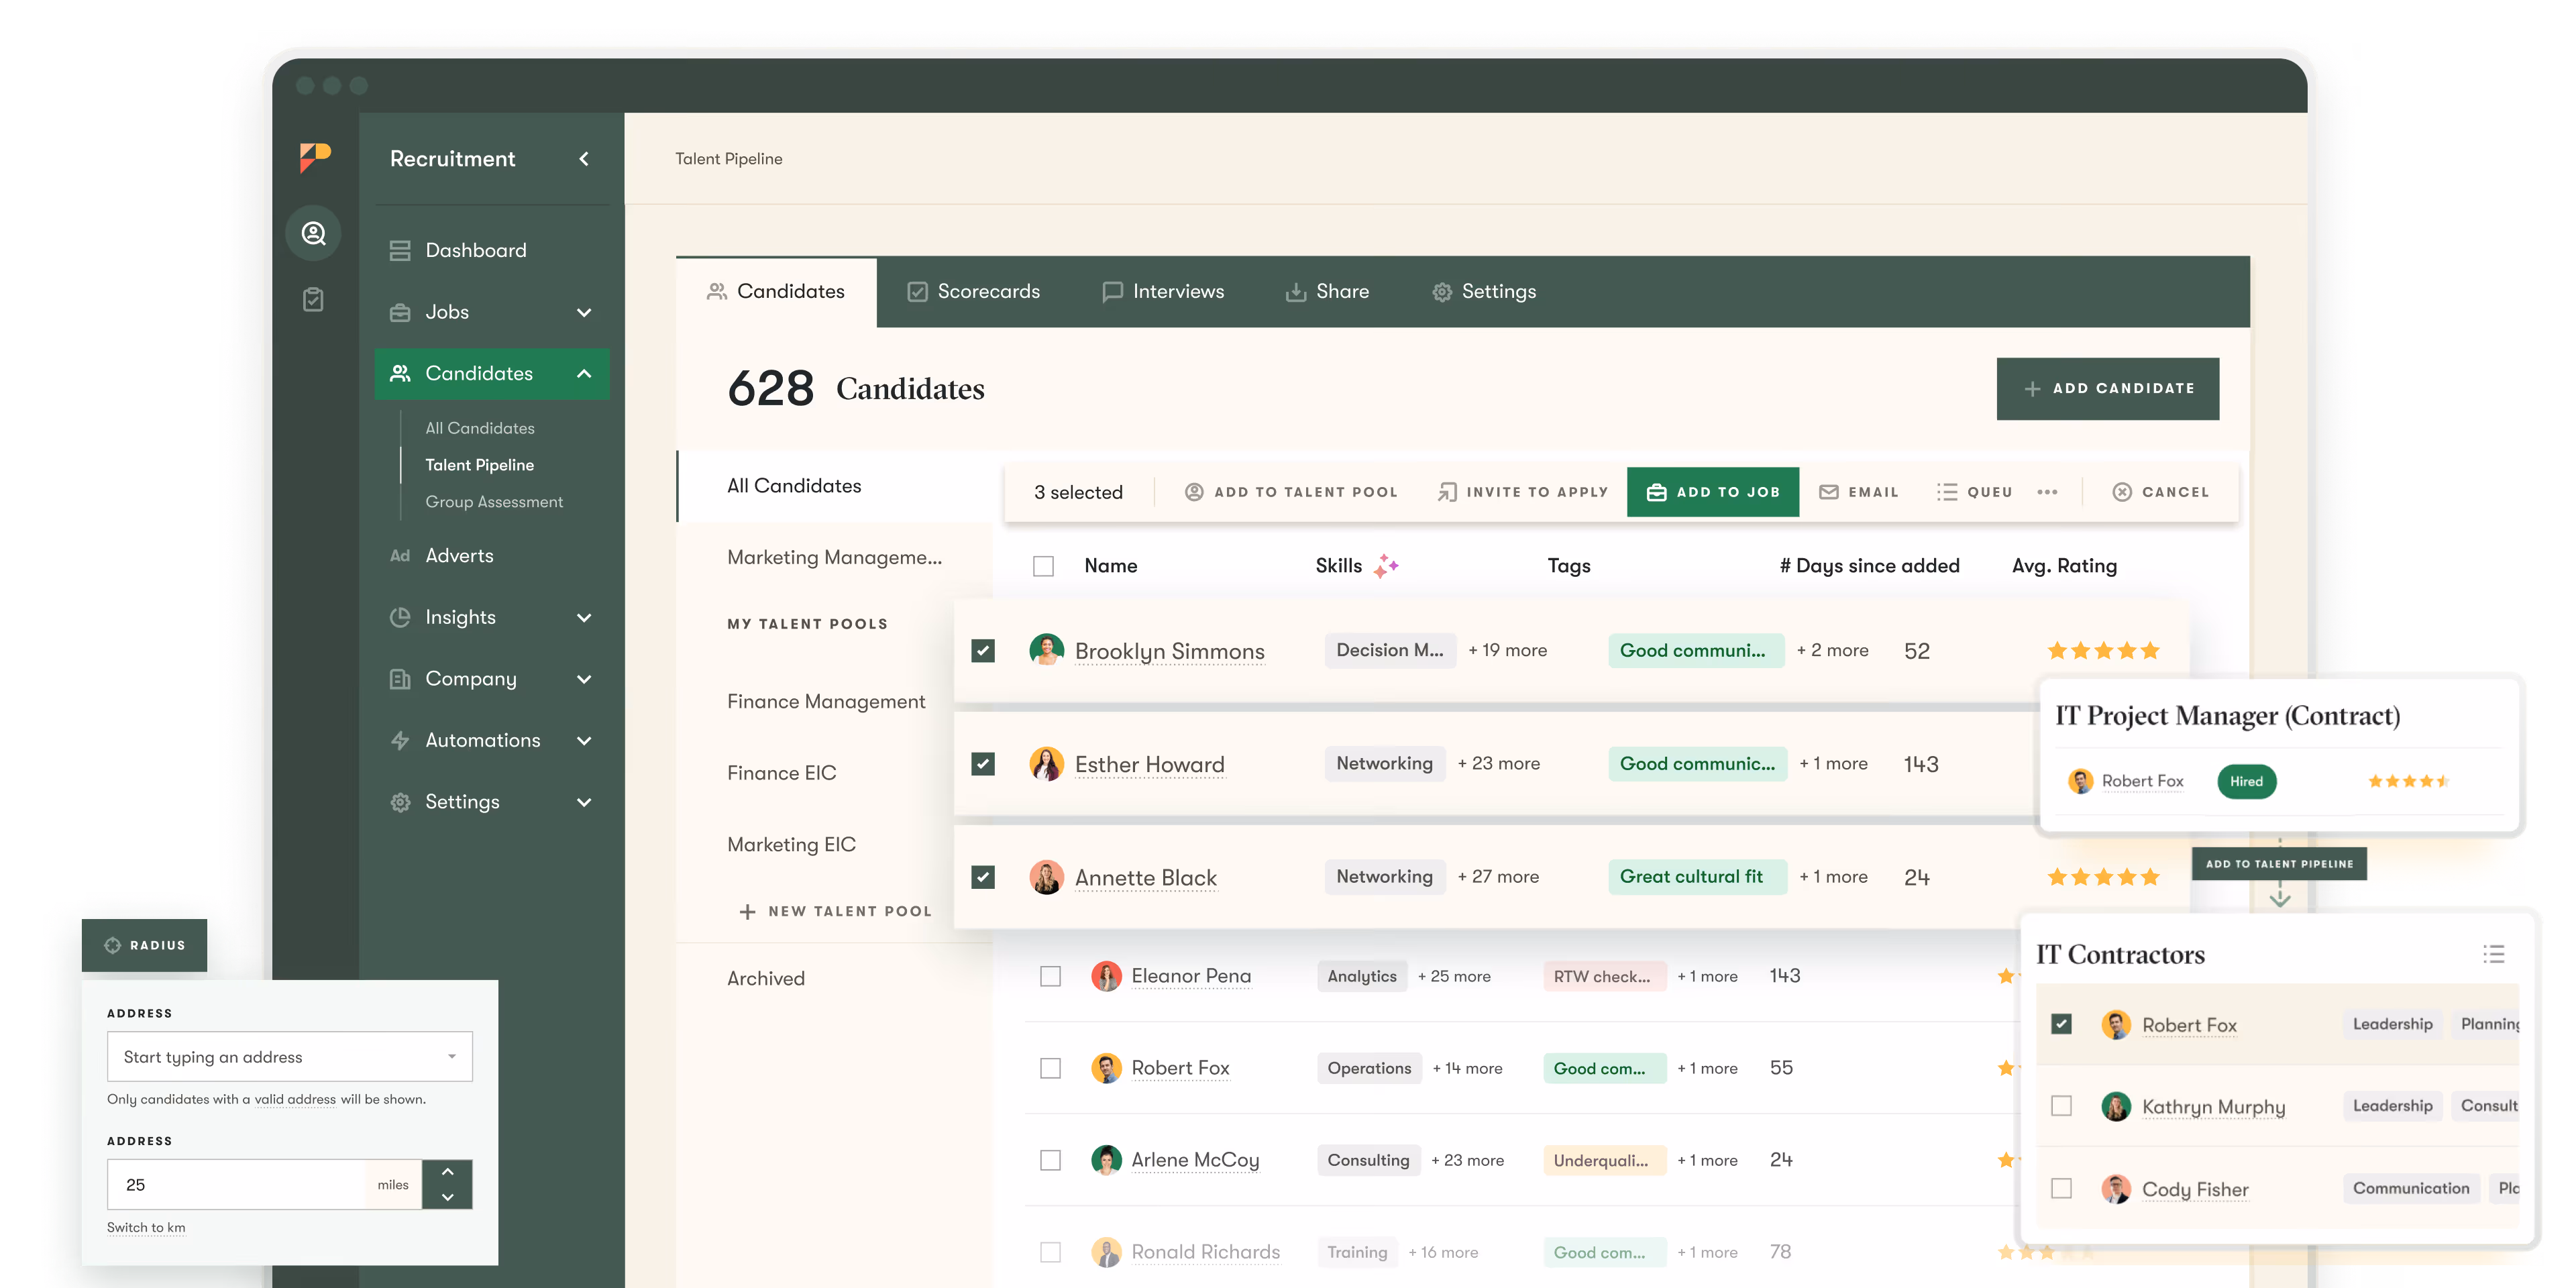Switch to the Interviews tab
The height and width of the screenshot is (1288, 2576).
(x=1163, y=291)
